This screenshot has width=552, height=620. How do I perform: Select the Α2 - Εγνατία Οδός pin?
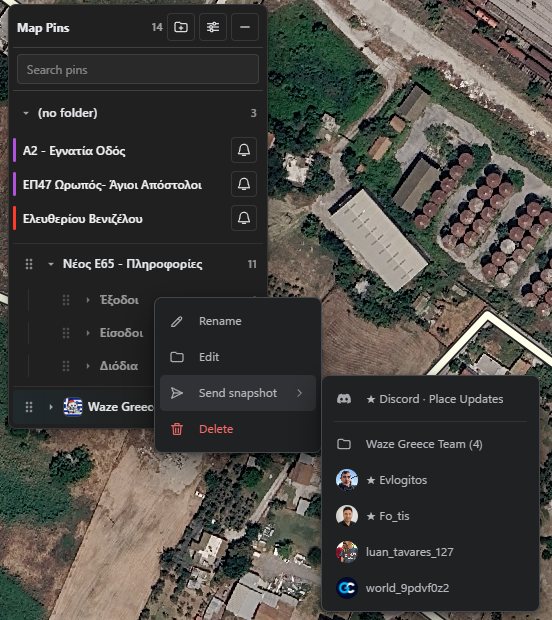[74, 151]
